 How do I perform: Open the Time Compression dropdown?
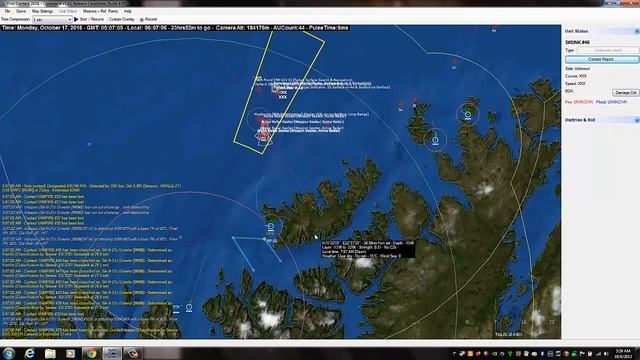52,19
